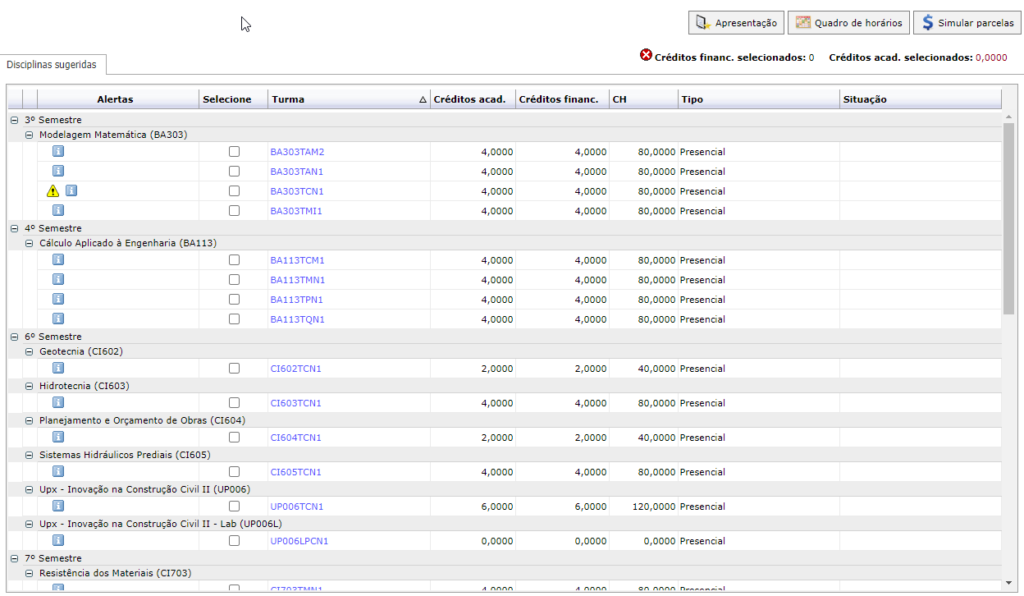Switch to Disciplinas sugeridas tab
This screenshot has width=1024, height=596.
click(x=52, y=64)
